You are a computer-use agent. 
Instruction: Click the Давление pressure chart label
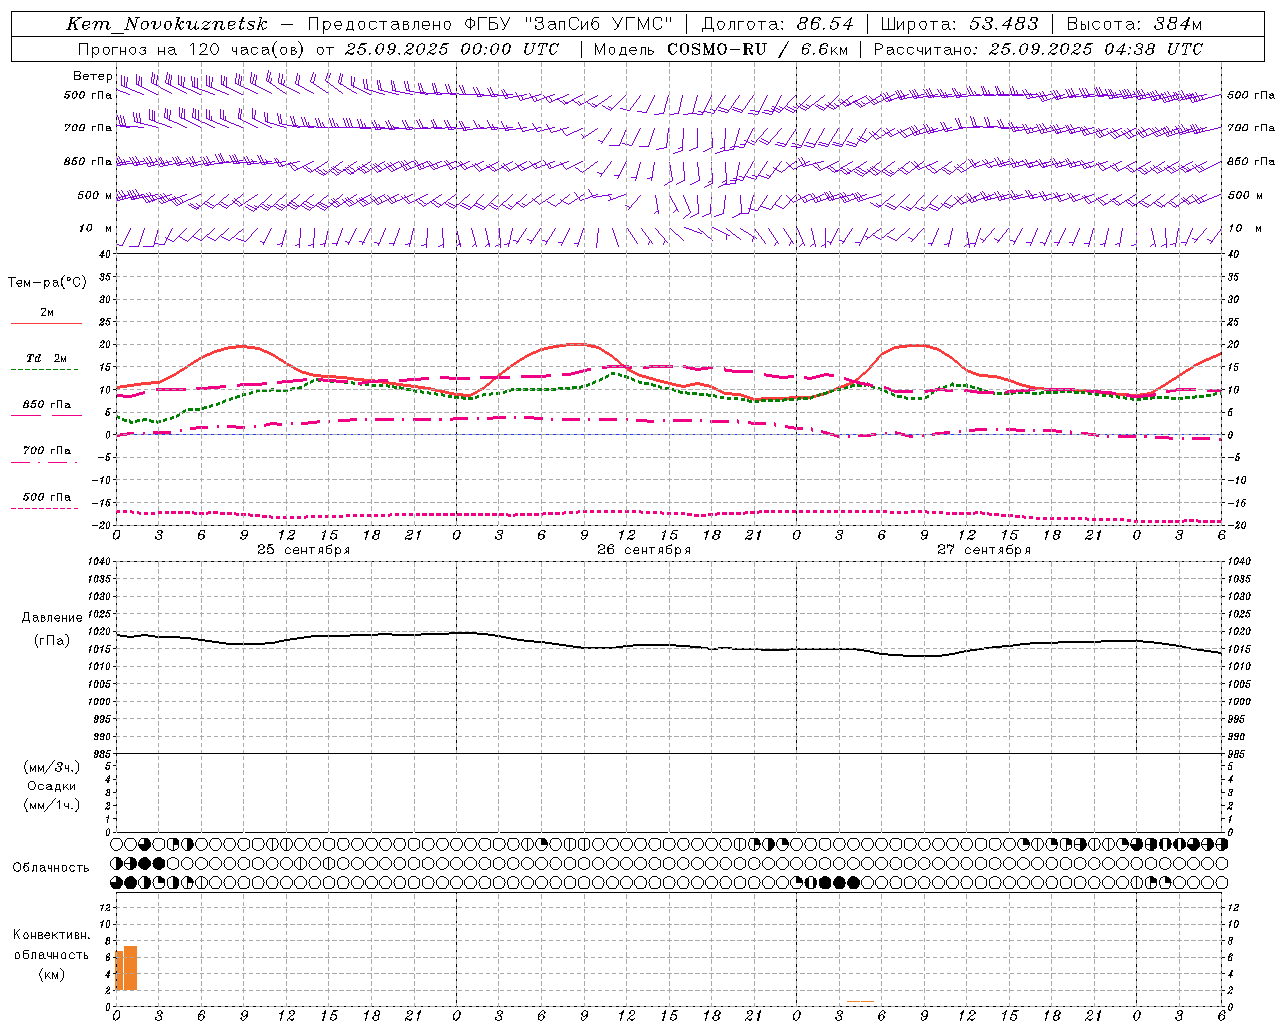(x=52, y=618)
